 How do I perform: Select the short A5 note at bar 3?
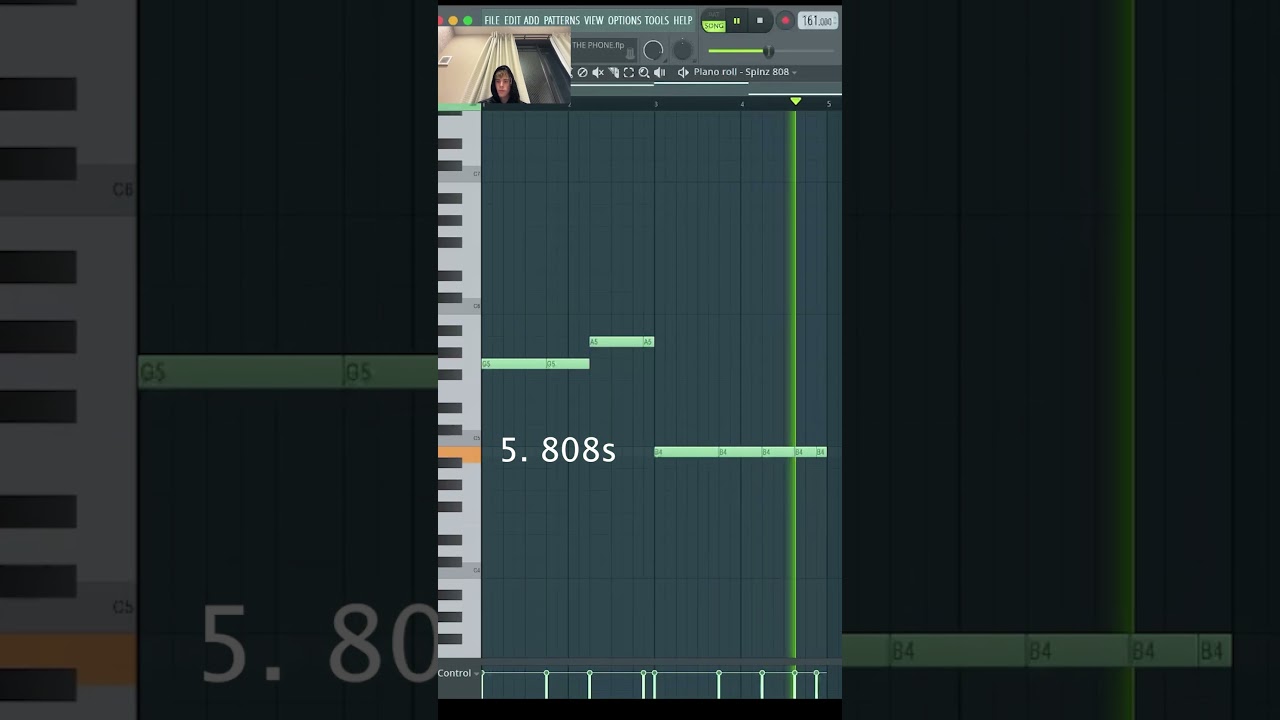648,342
